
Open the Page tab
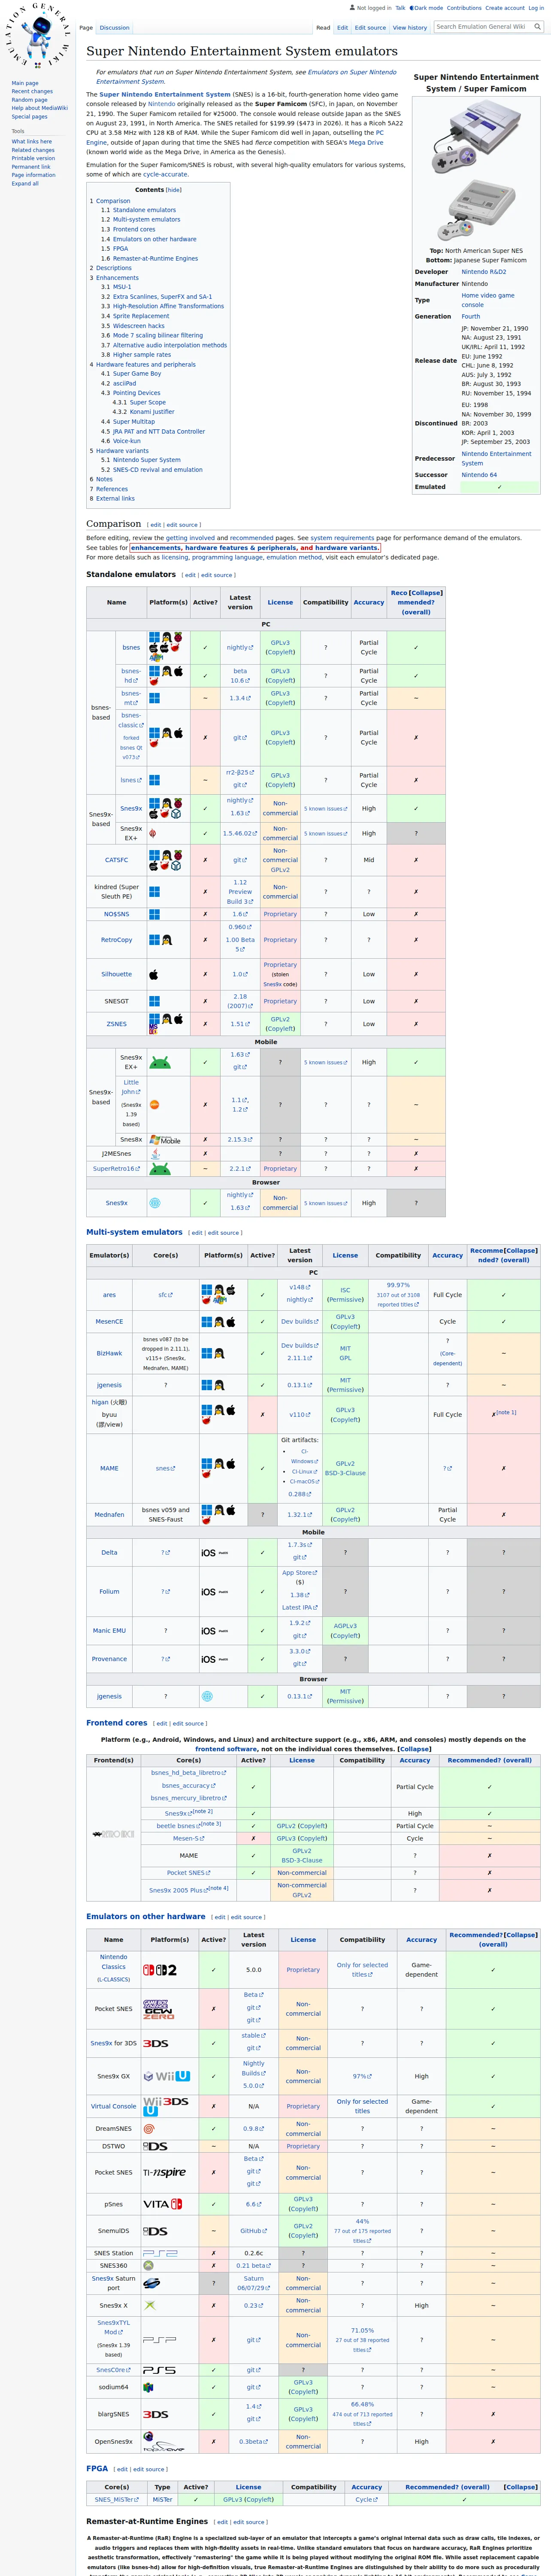[x=86, y=28]
